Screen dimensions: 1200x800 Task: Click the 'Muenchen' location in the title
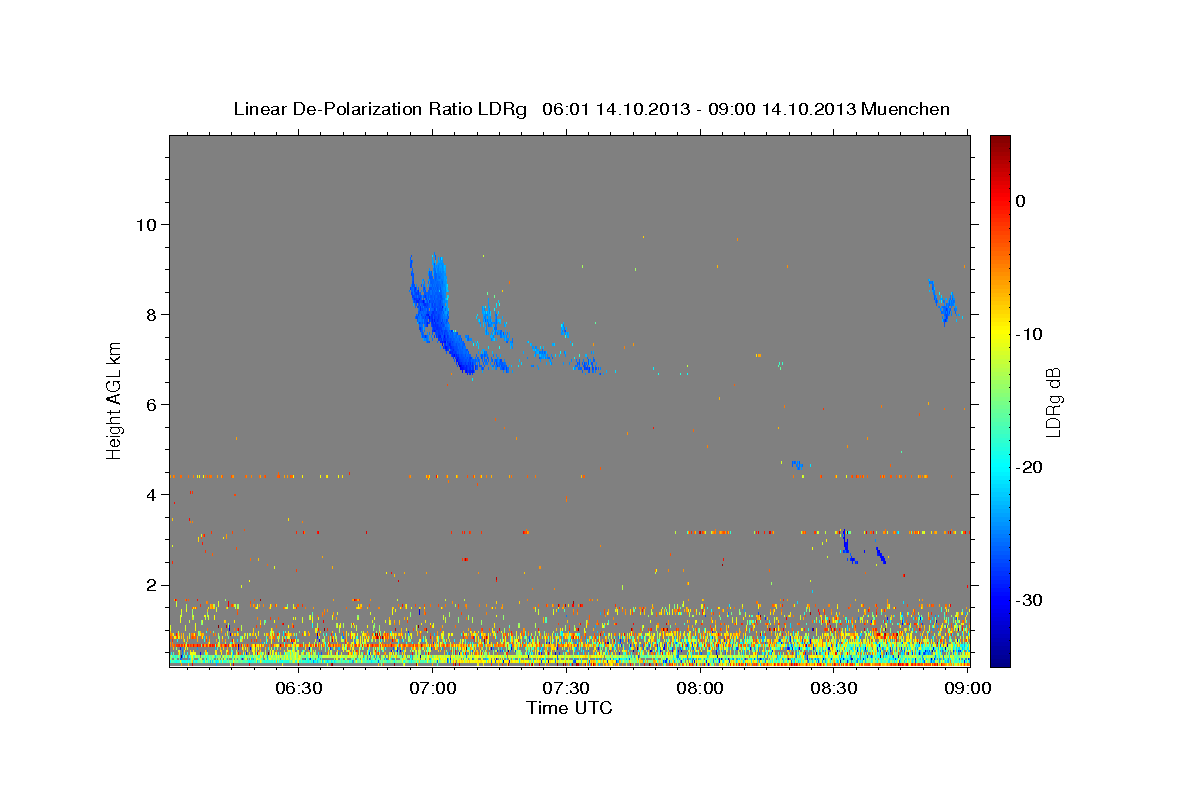[907, 109]
